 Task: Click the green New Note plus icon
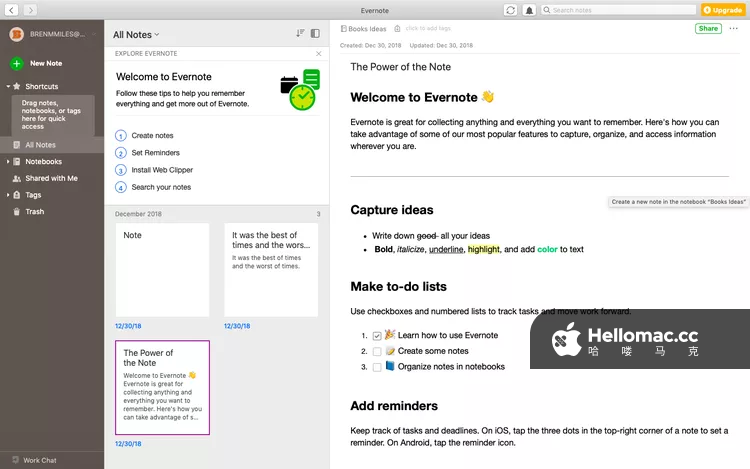16,63
